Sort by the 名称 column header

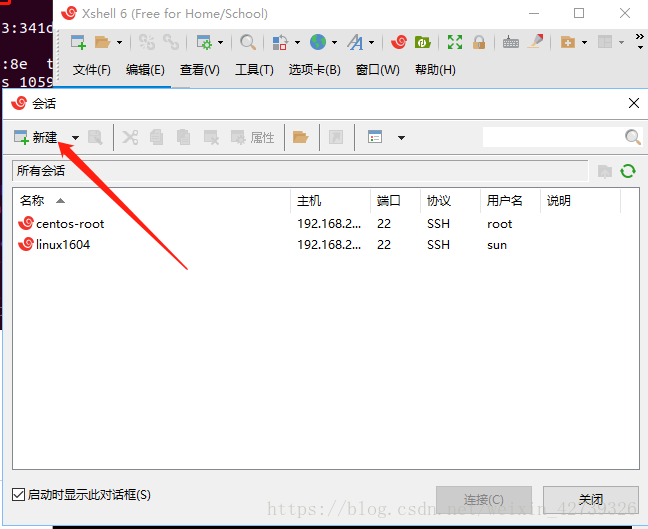pyautogui.click(x=152, y=201)
